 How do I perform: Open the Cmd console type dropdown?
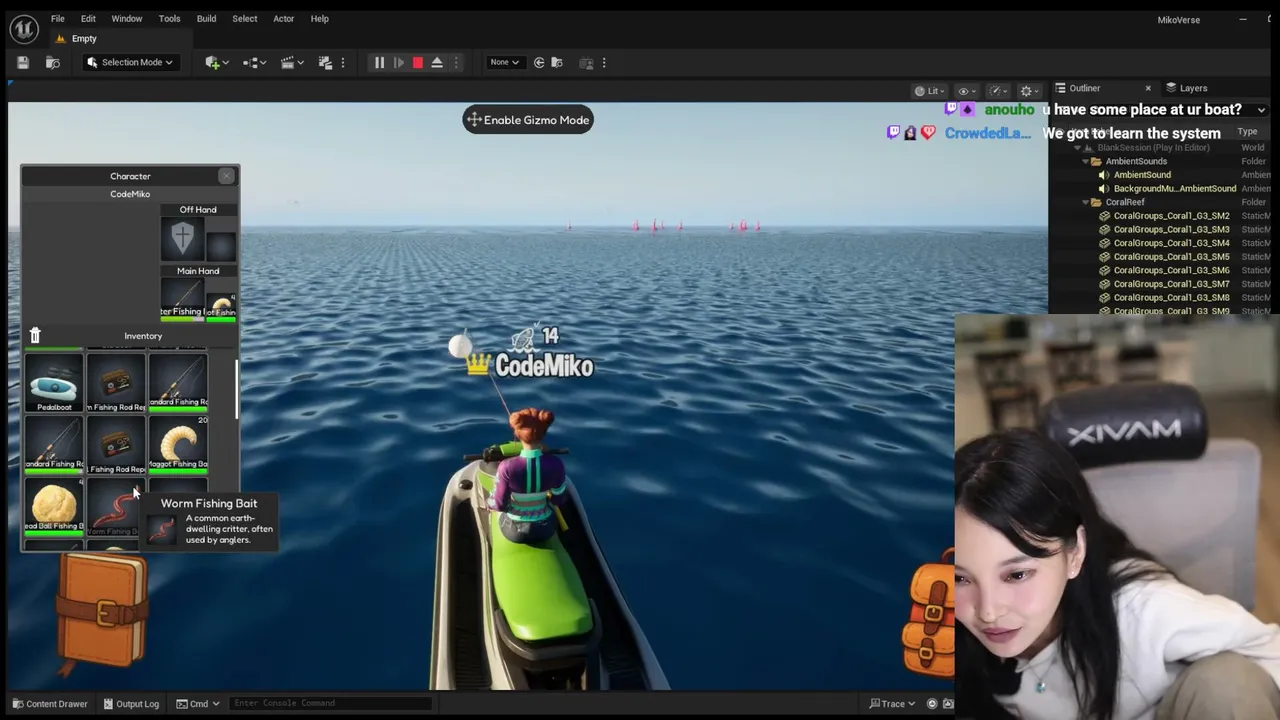(197, 704)
